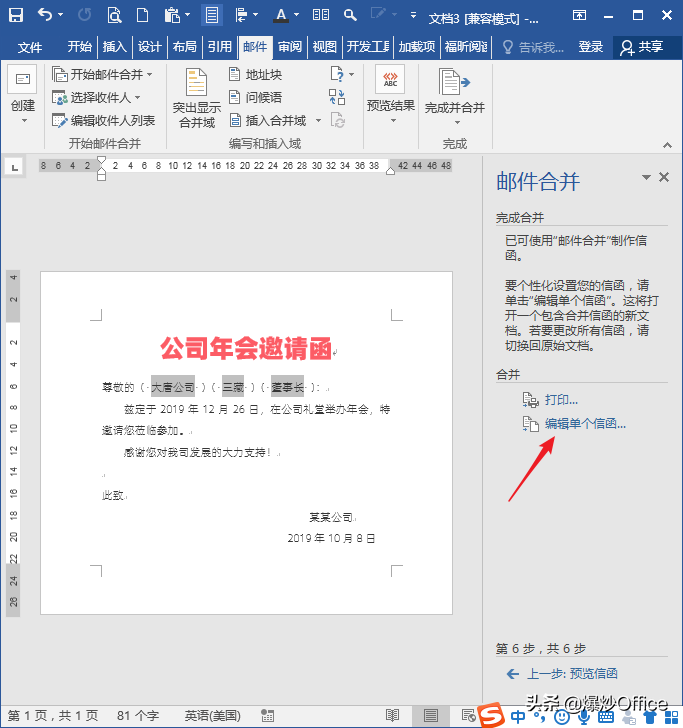This screenshot has height=728, width=683.
Task: Undo the last action
Action: (45, 15)
